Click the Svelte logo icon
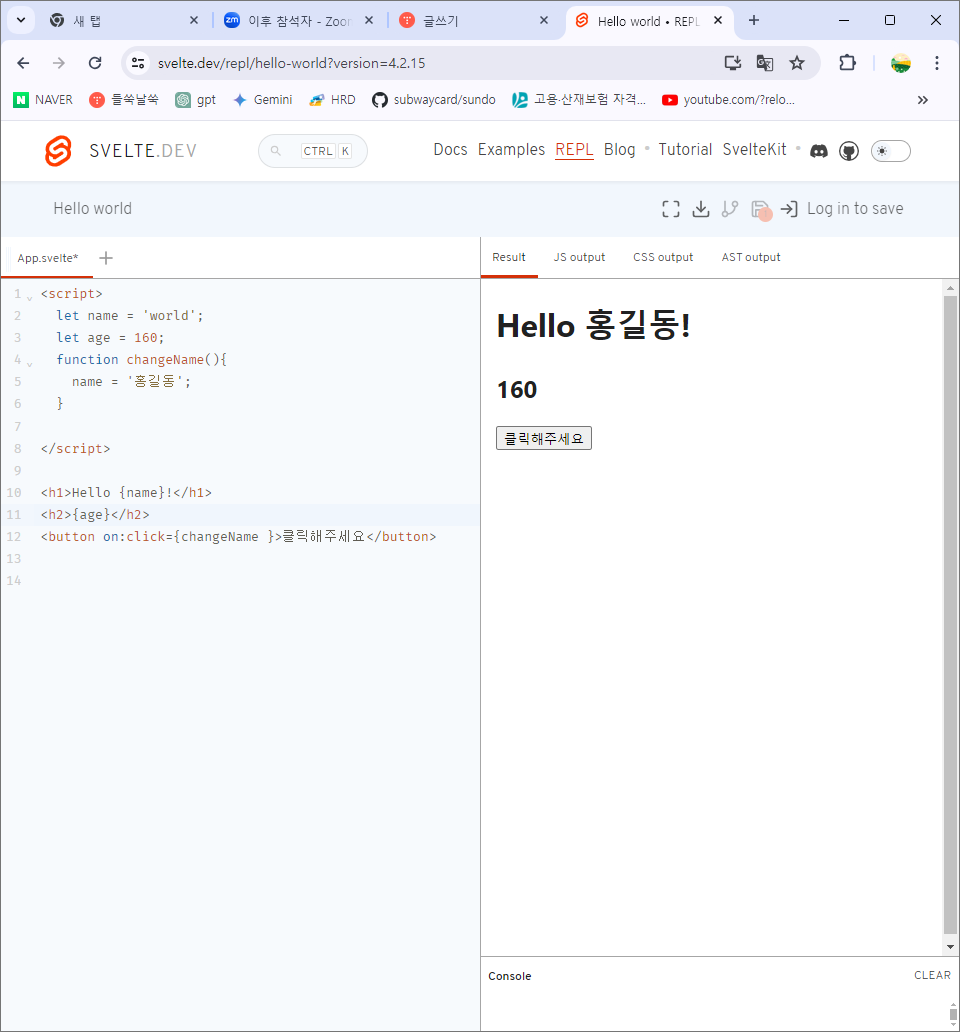The width and height of the screenshot is (960, 1032). click(58, 151)
